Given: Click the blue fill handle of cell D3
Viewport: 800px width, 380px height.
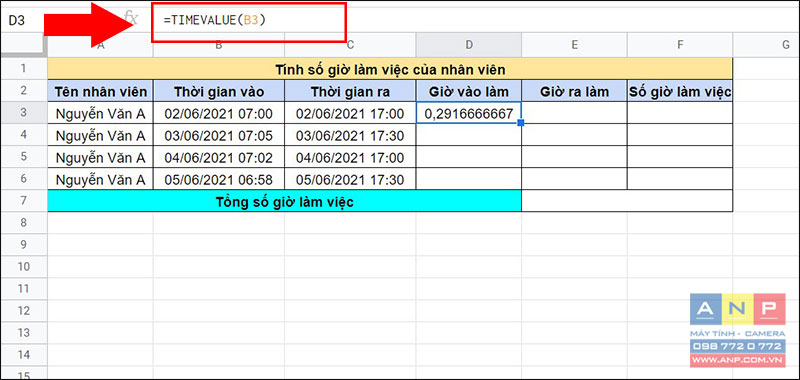Looking at the screenshot, I should (x=521, y=123).
